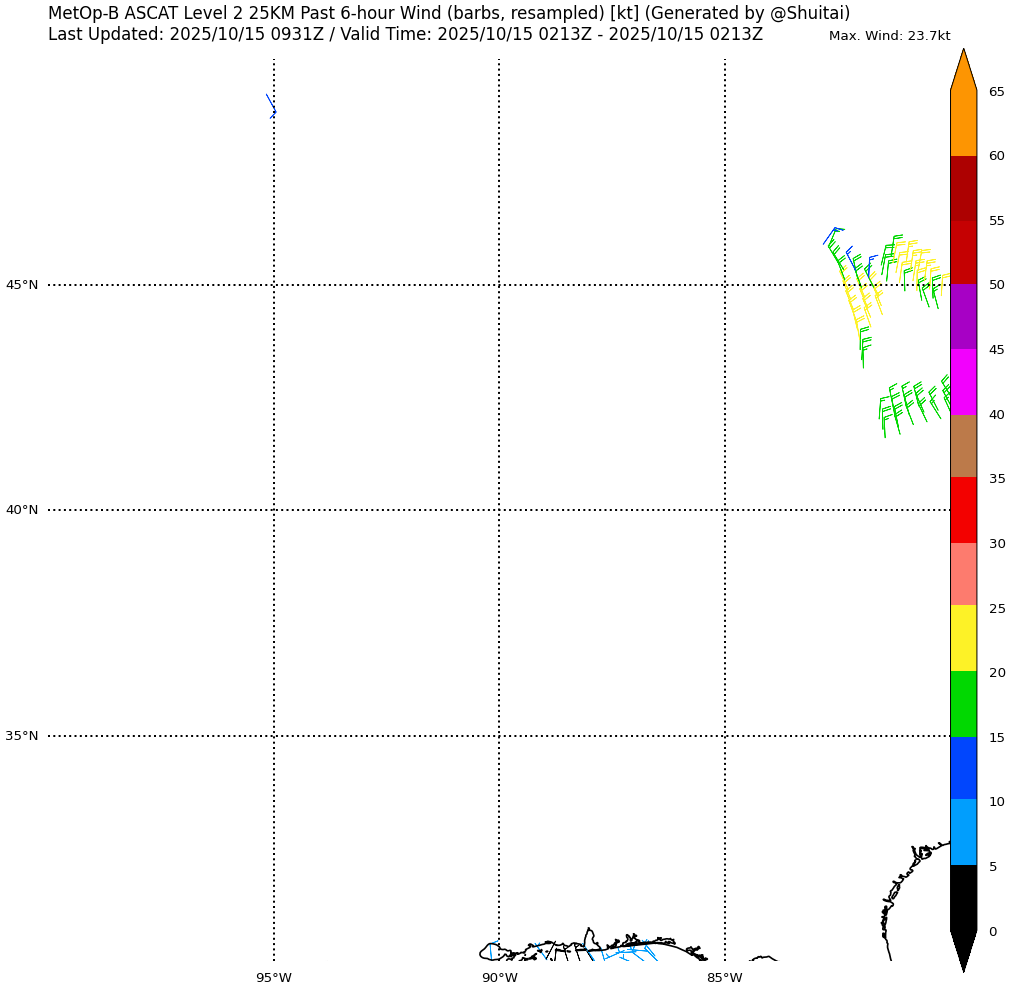Click the MetOp-B ASCAT title line
Screen dimensions: 1010x989
(449, 14)
